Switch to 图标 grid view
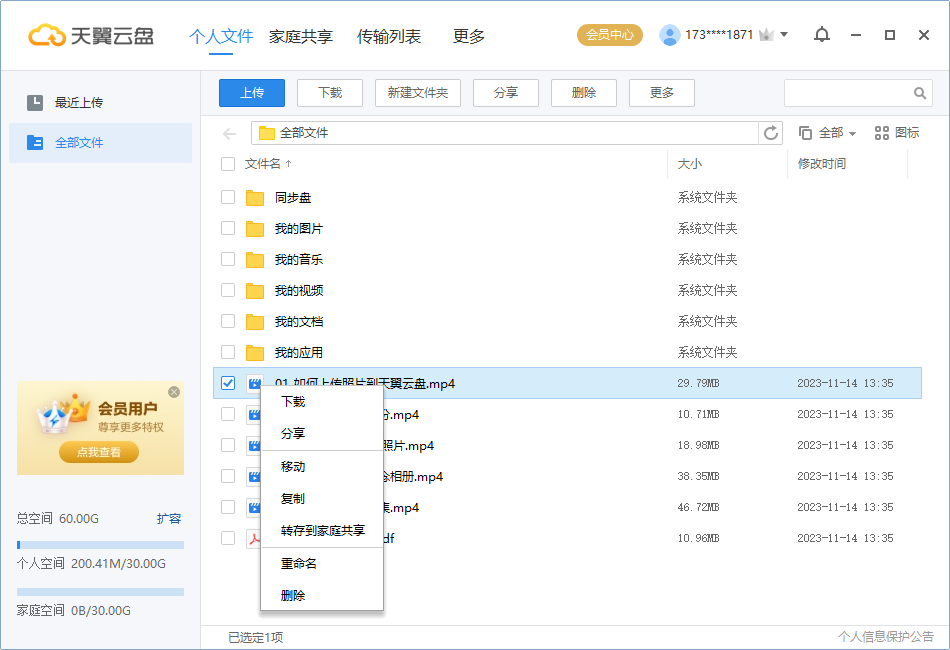Image resolution: width=950 pixels, height=650 pixels. tap(896, 132)
